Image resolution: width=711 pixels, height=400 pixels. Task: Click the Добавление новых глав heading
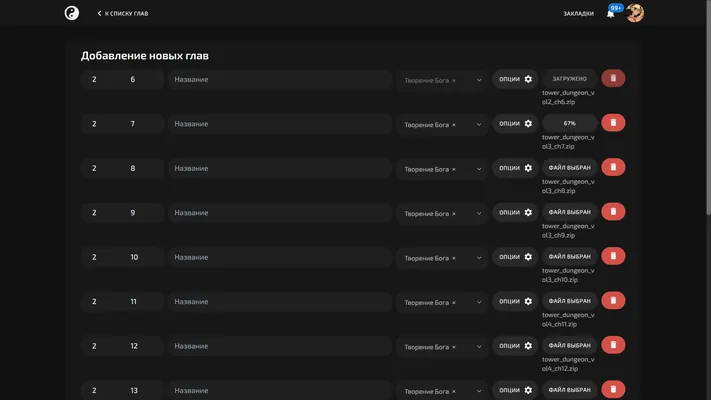(x=145, y=56)
